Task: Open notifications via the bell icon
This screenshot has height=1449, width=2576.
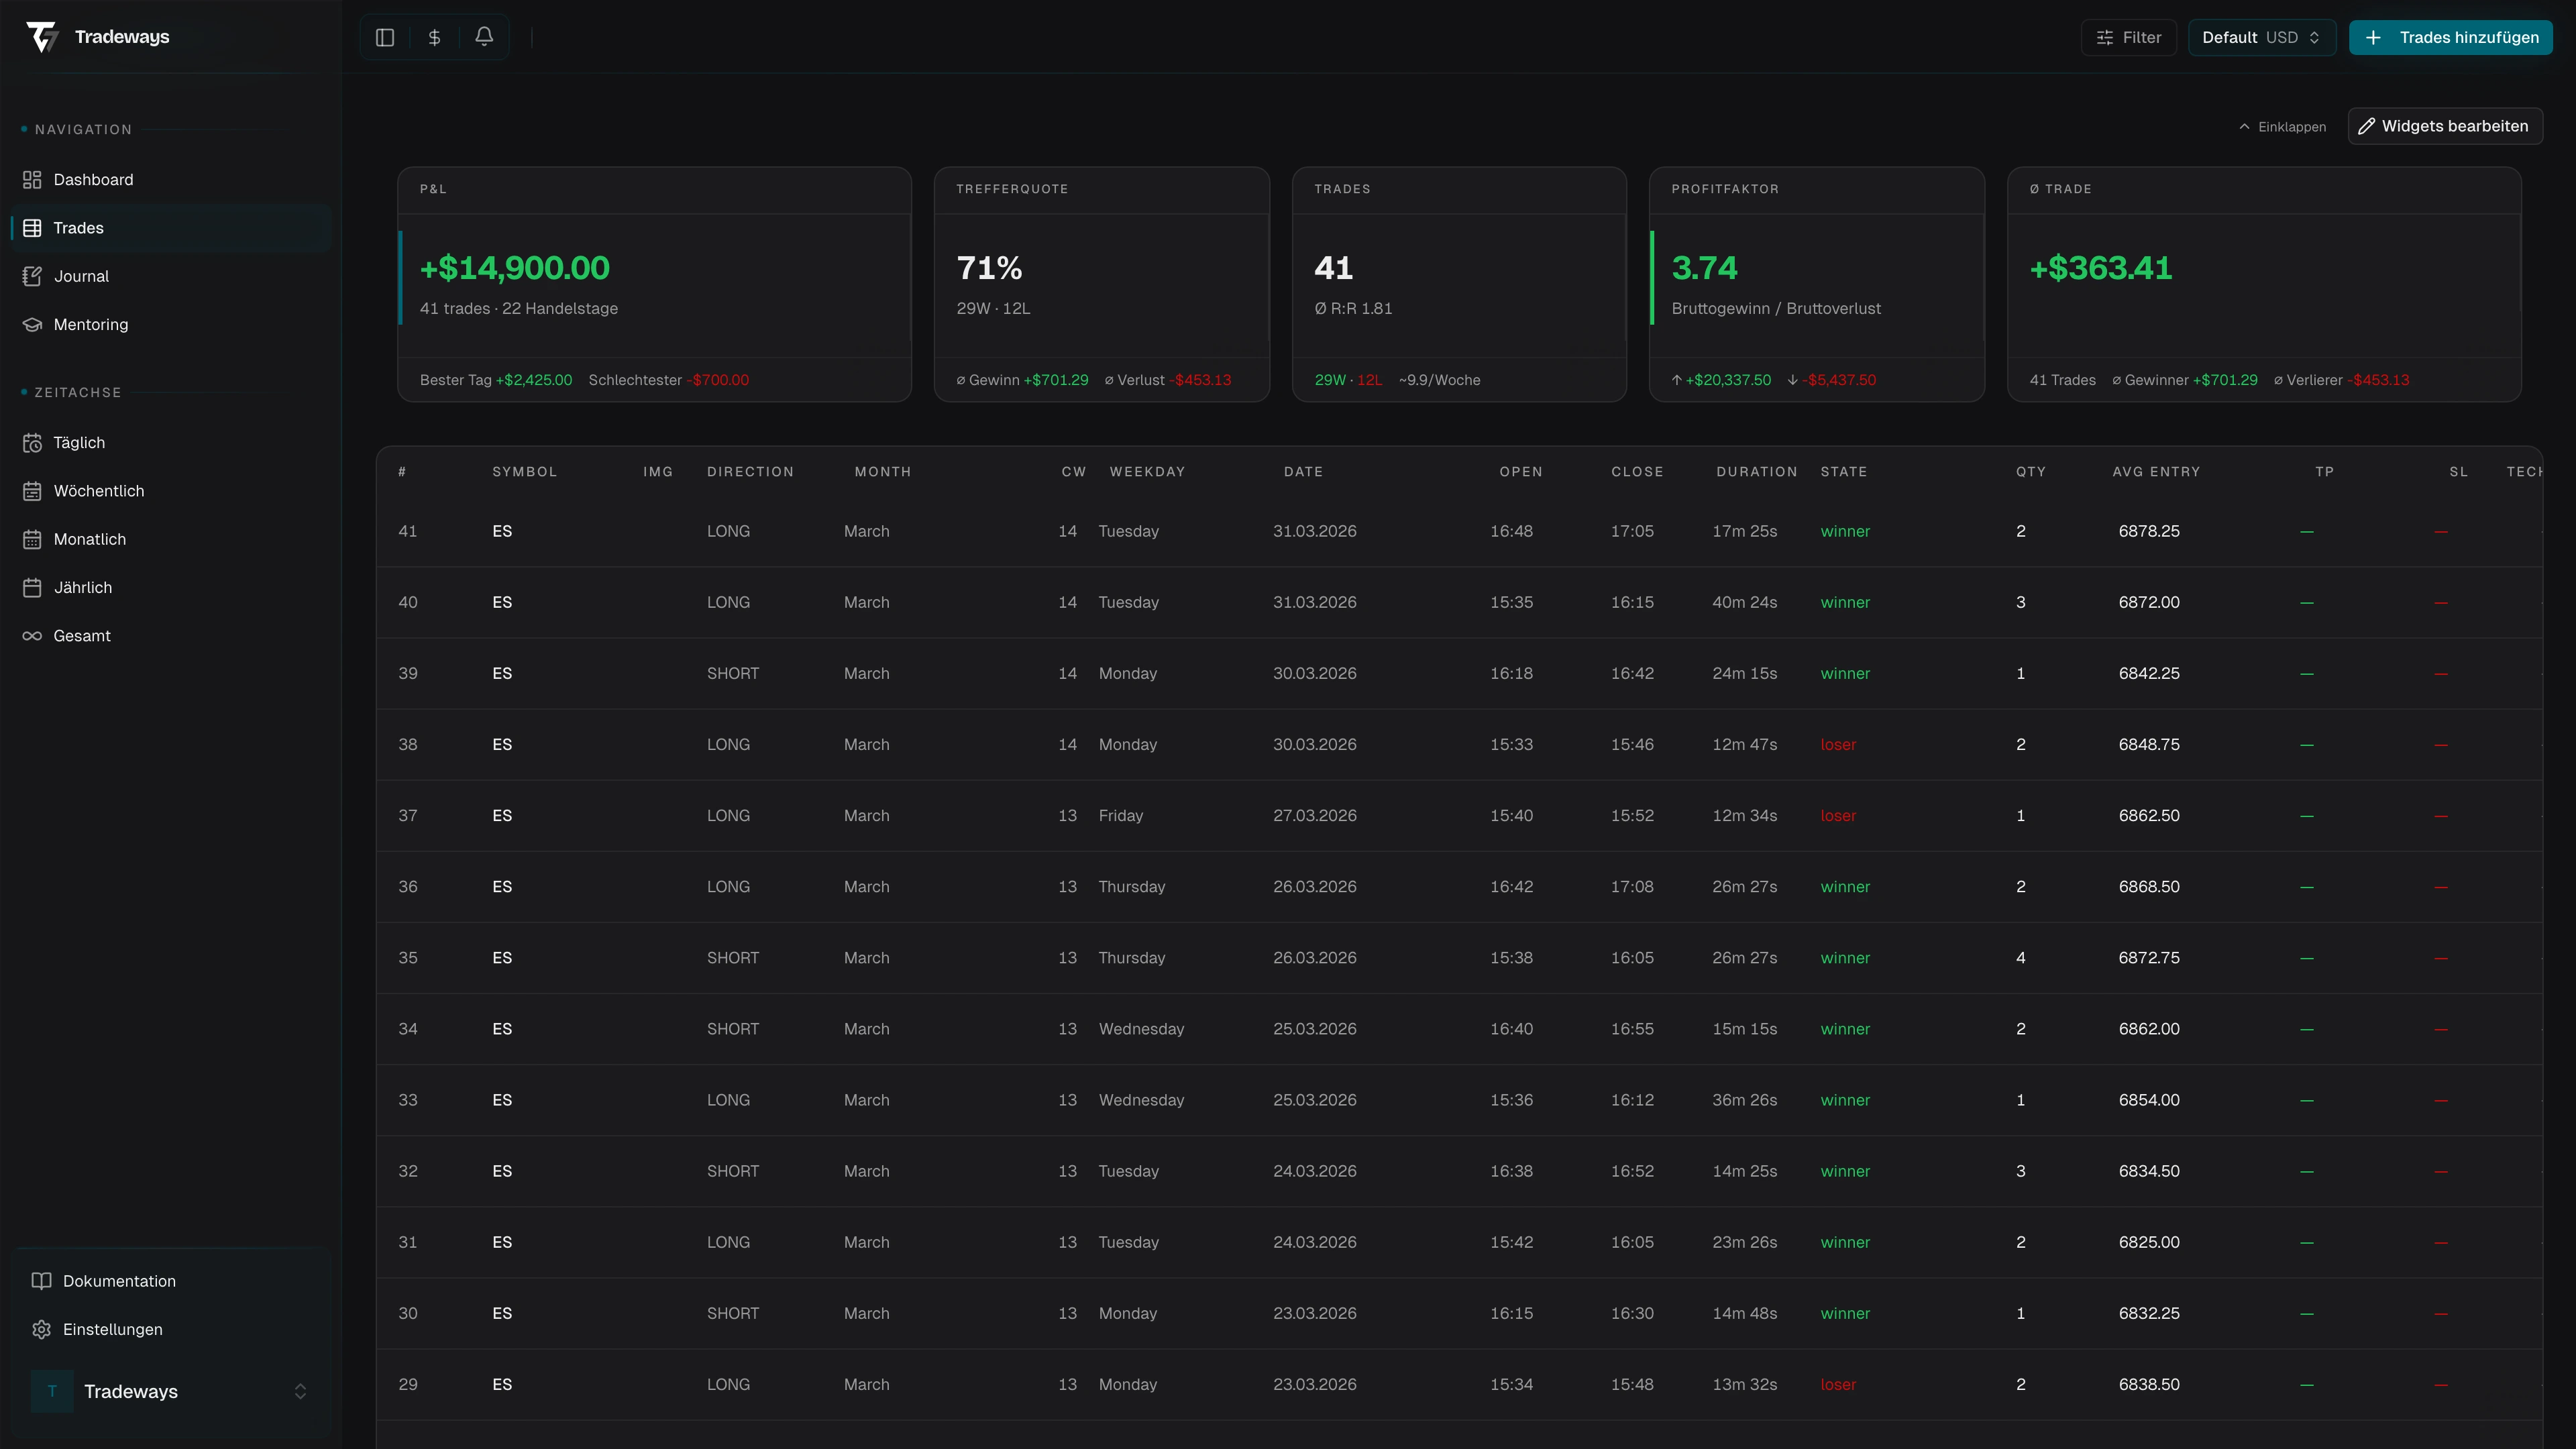Action: click(x=485, y=37)
